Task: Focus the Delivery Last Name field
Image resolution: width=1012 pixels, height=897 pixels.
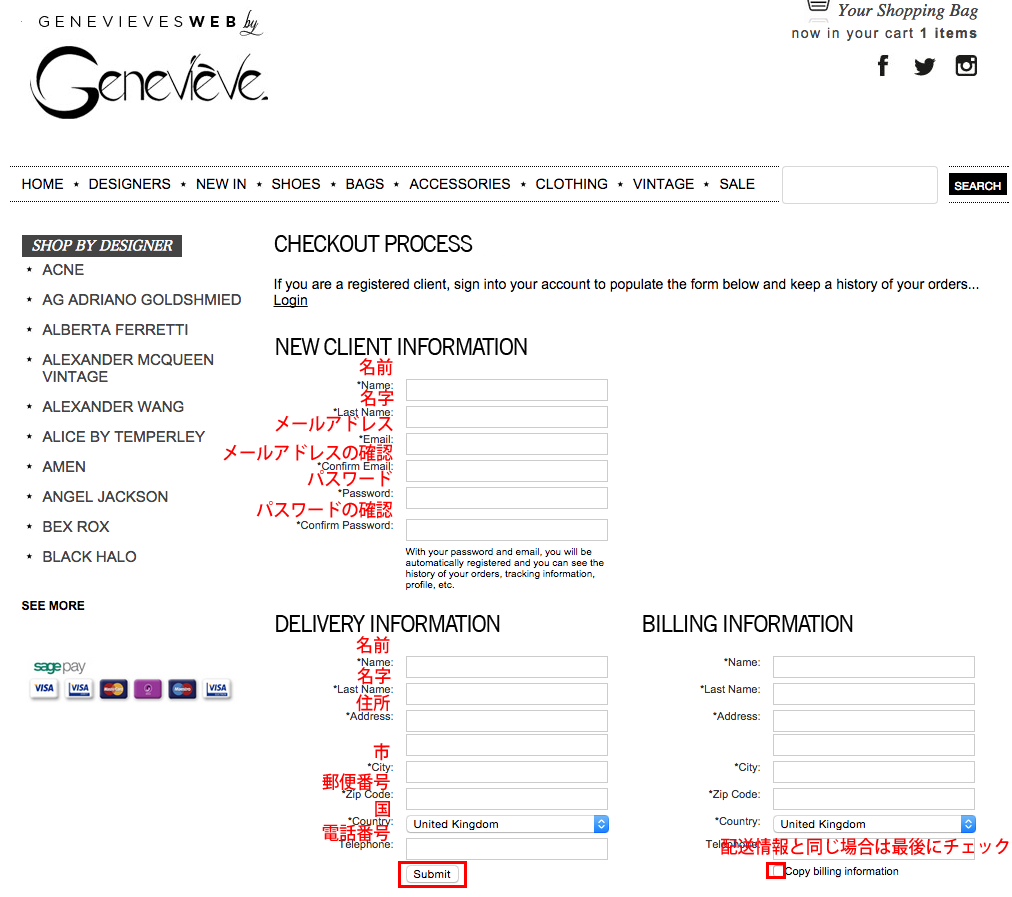Action: pyautogui.click(x=507, y=694)
